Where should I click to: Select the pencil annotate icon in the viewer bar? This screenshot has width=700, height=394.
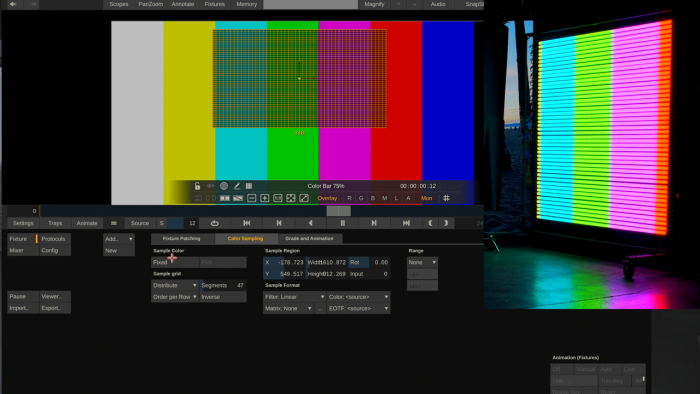(x=237, y=186)
